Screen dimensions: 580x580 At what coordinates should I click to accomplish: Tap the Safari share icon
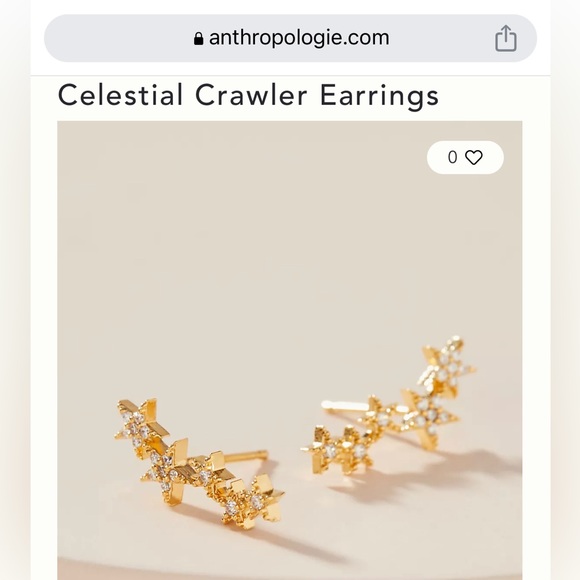506,38
